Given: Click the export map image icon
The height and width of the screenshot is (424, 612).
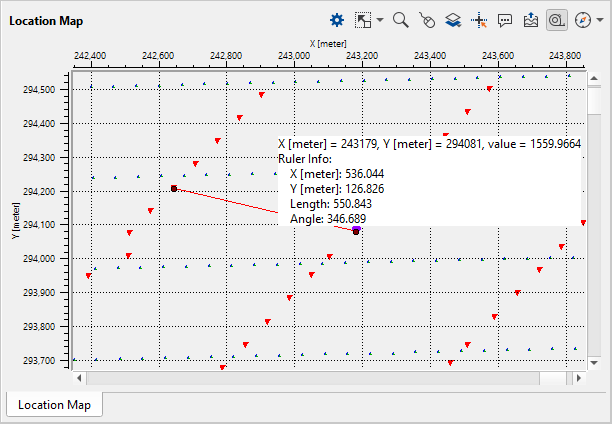Looking at the screenshot, I should point(530,20).
